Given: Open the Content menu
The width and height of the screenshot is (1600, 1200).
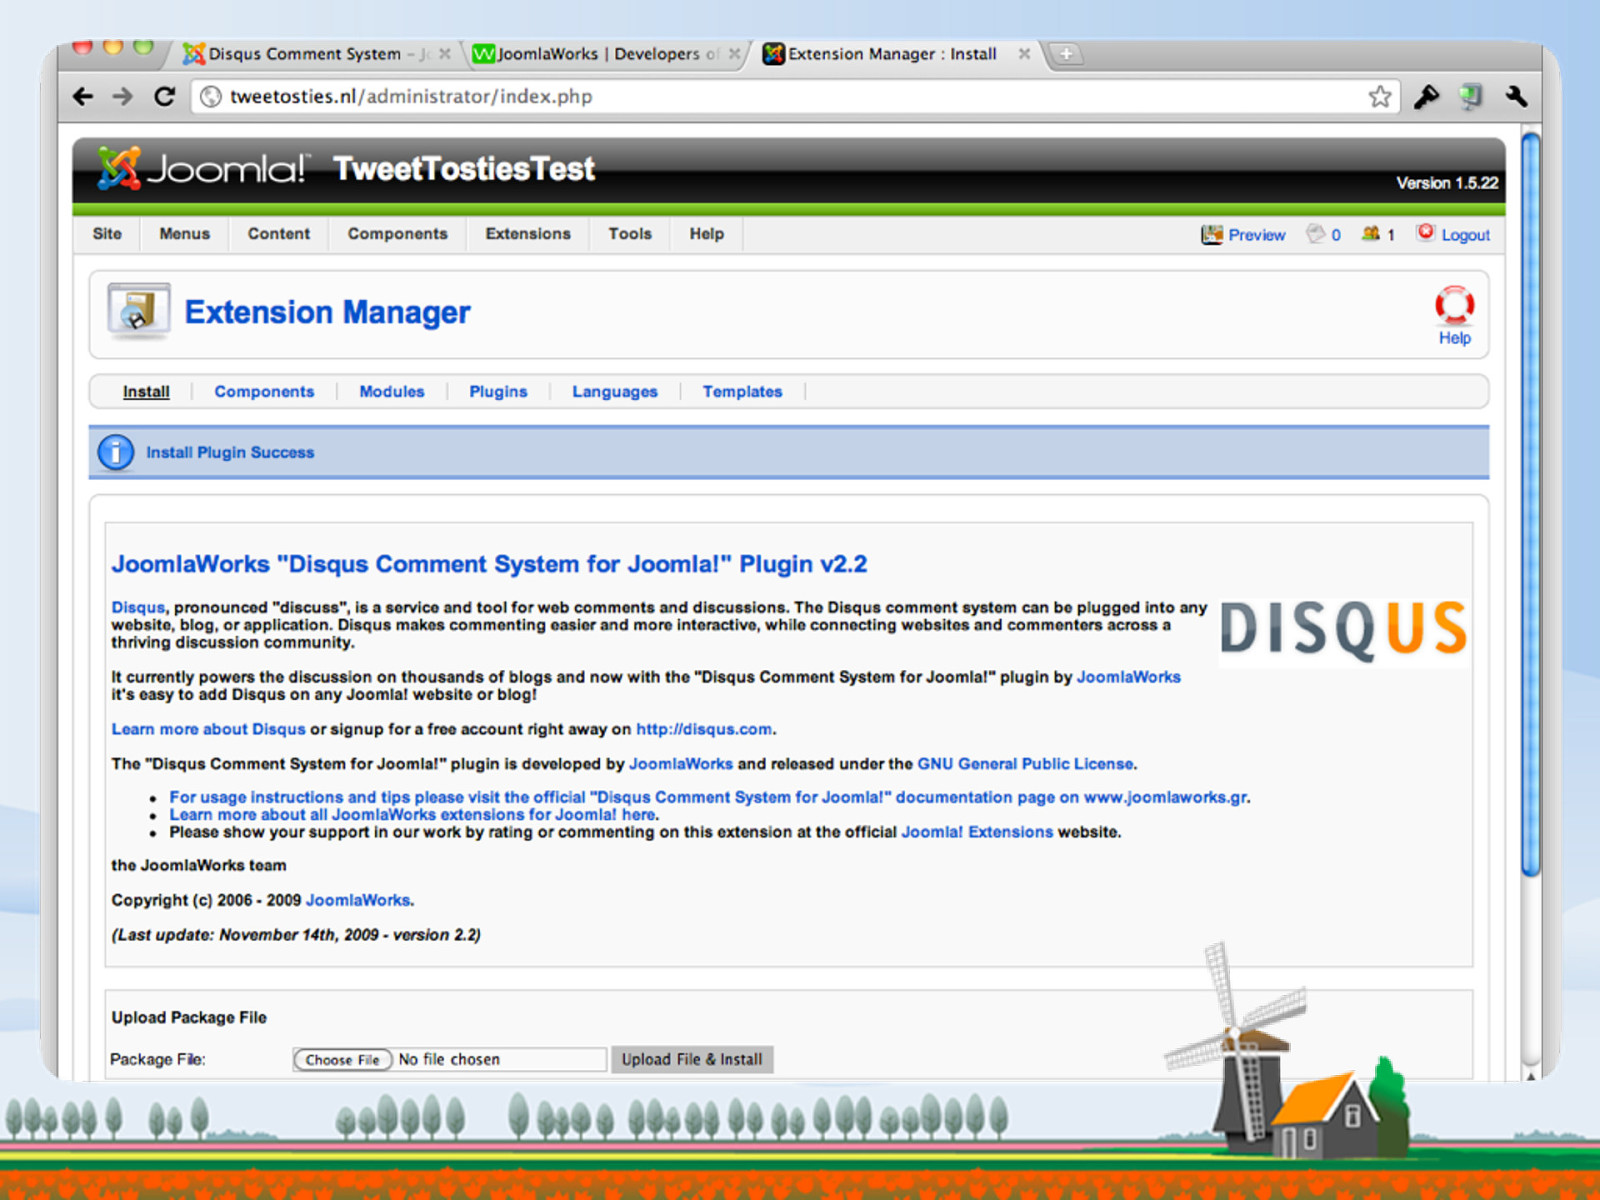Looking at the screenshot, I should [x=279, y=234].
